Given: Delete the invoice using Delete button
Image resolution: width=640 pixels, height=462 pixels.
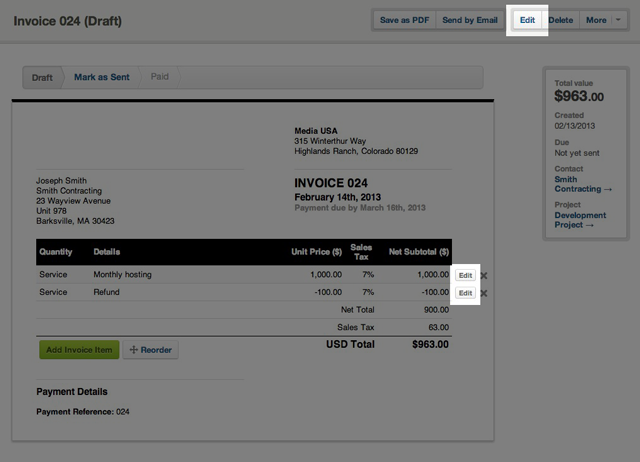Looking at the screenshot, I should (561, 20).
